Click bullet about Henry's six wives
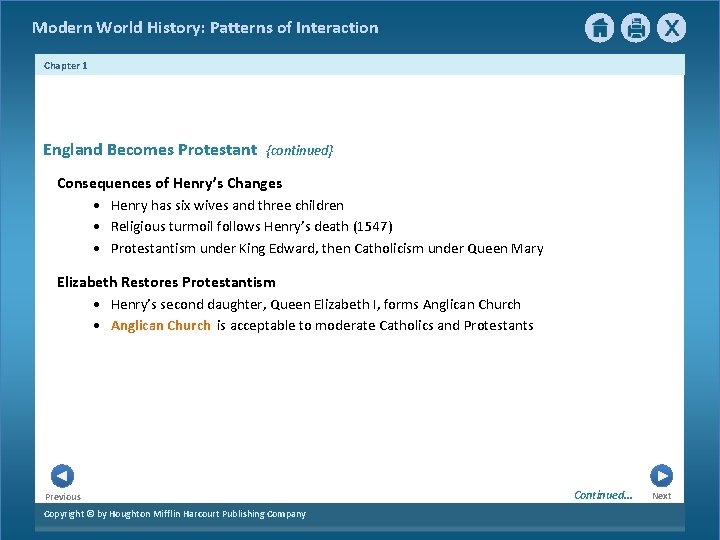720x540 pixels. [227, 205]
